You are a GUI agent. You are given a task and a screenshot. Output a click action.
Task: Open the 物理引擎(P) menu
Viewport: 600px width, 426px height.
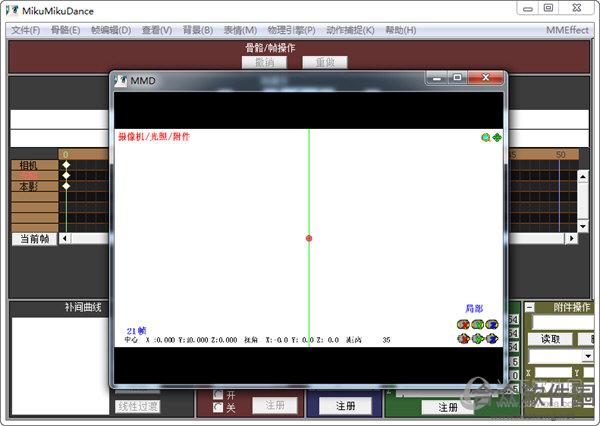[x=291, y=30]
